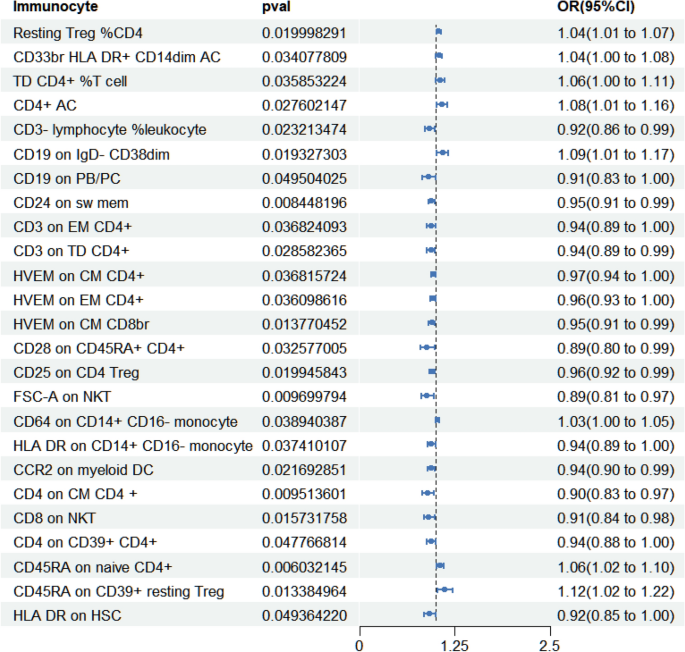The height and width of the screenshot is (652, 685).
Task: Click the 1.25 axis tick label
Action: click(454, 645)
